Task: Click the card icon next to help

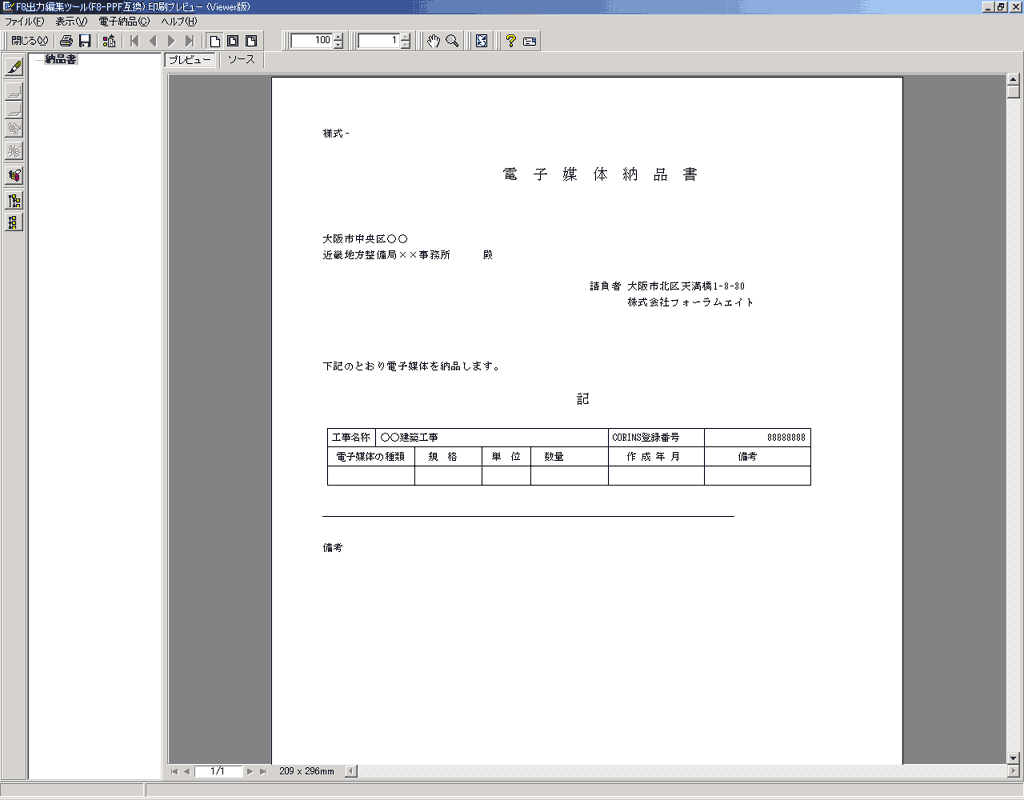Action: (x=530, y=40)
